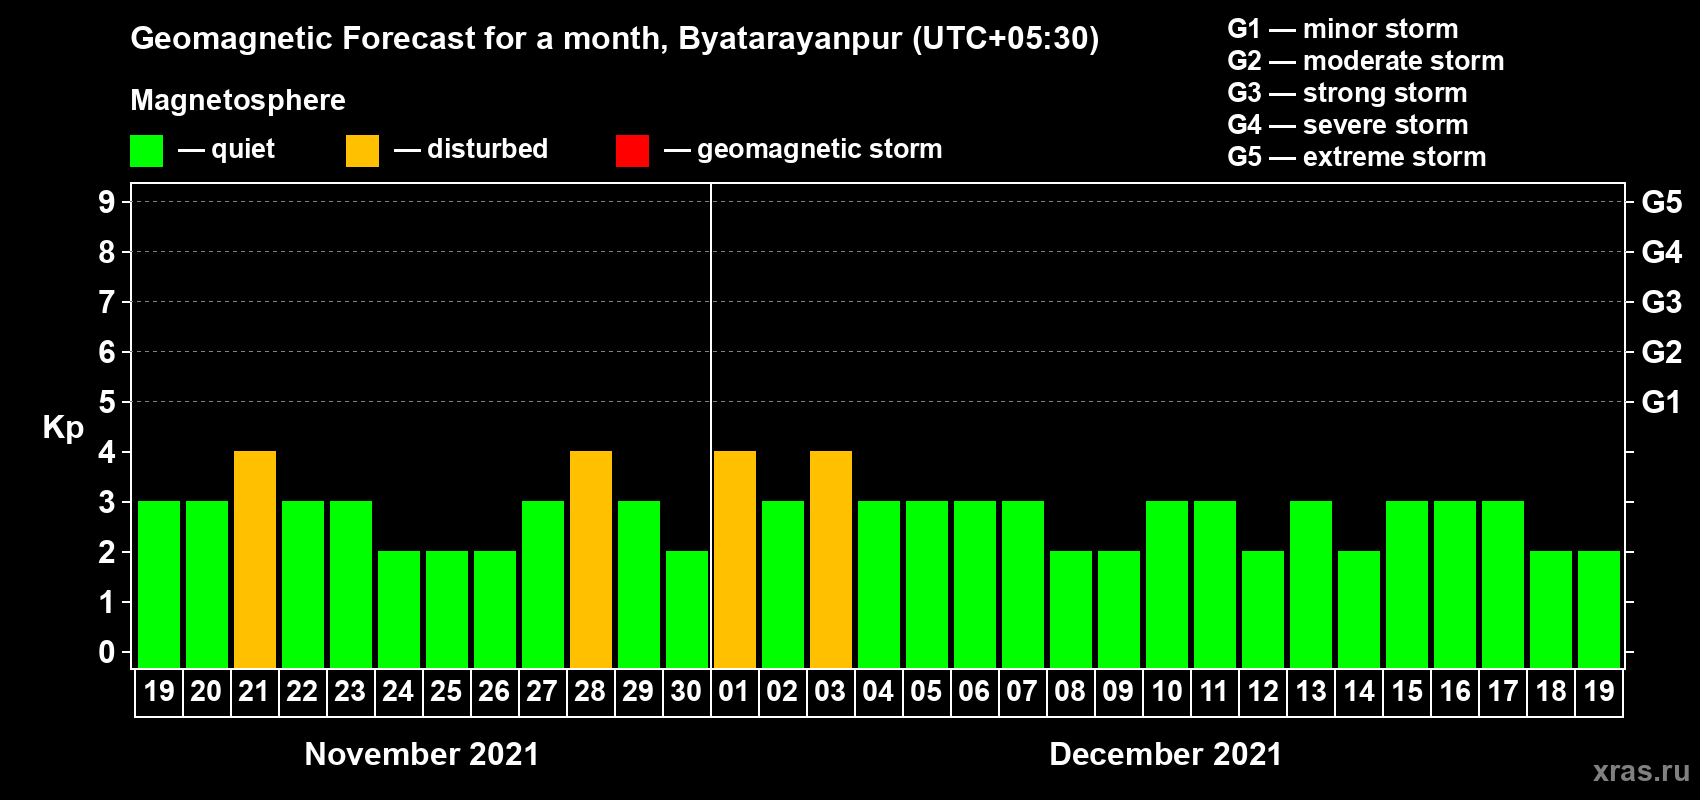Click the green bar for December 14

1359,609
